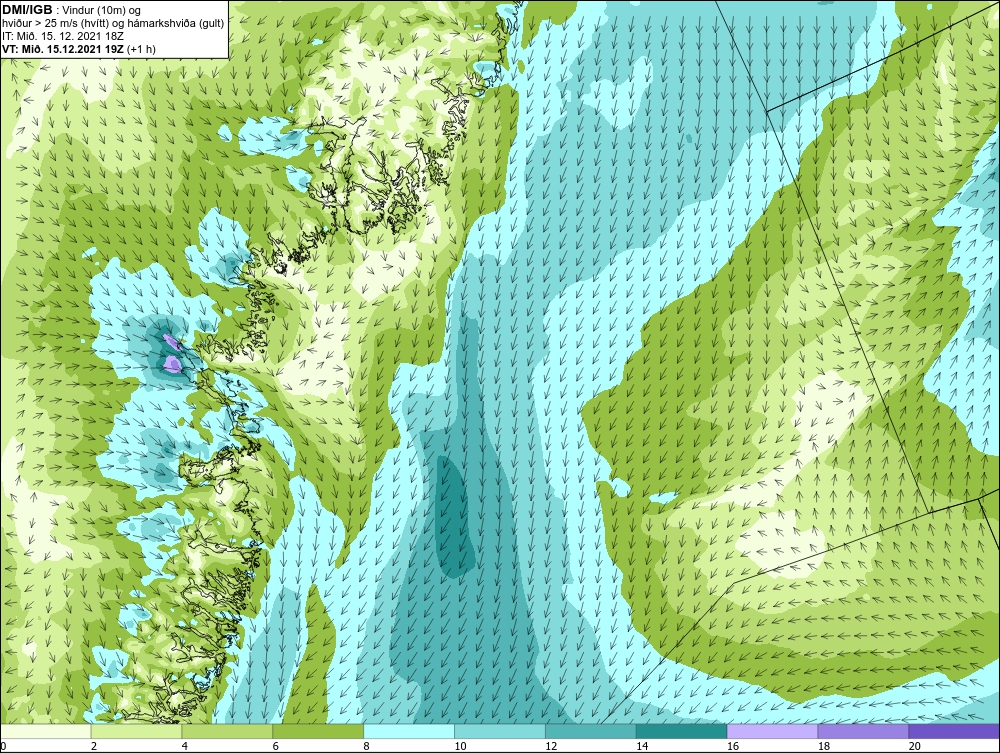
Task: Click the legend scale label "12"
Action: pyautogui.click(x=551, y=746)
